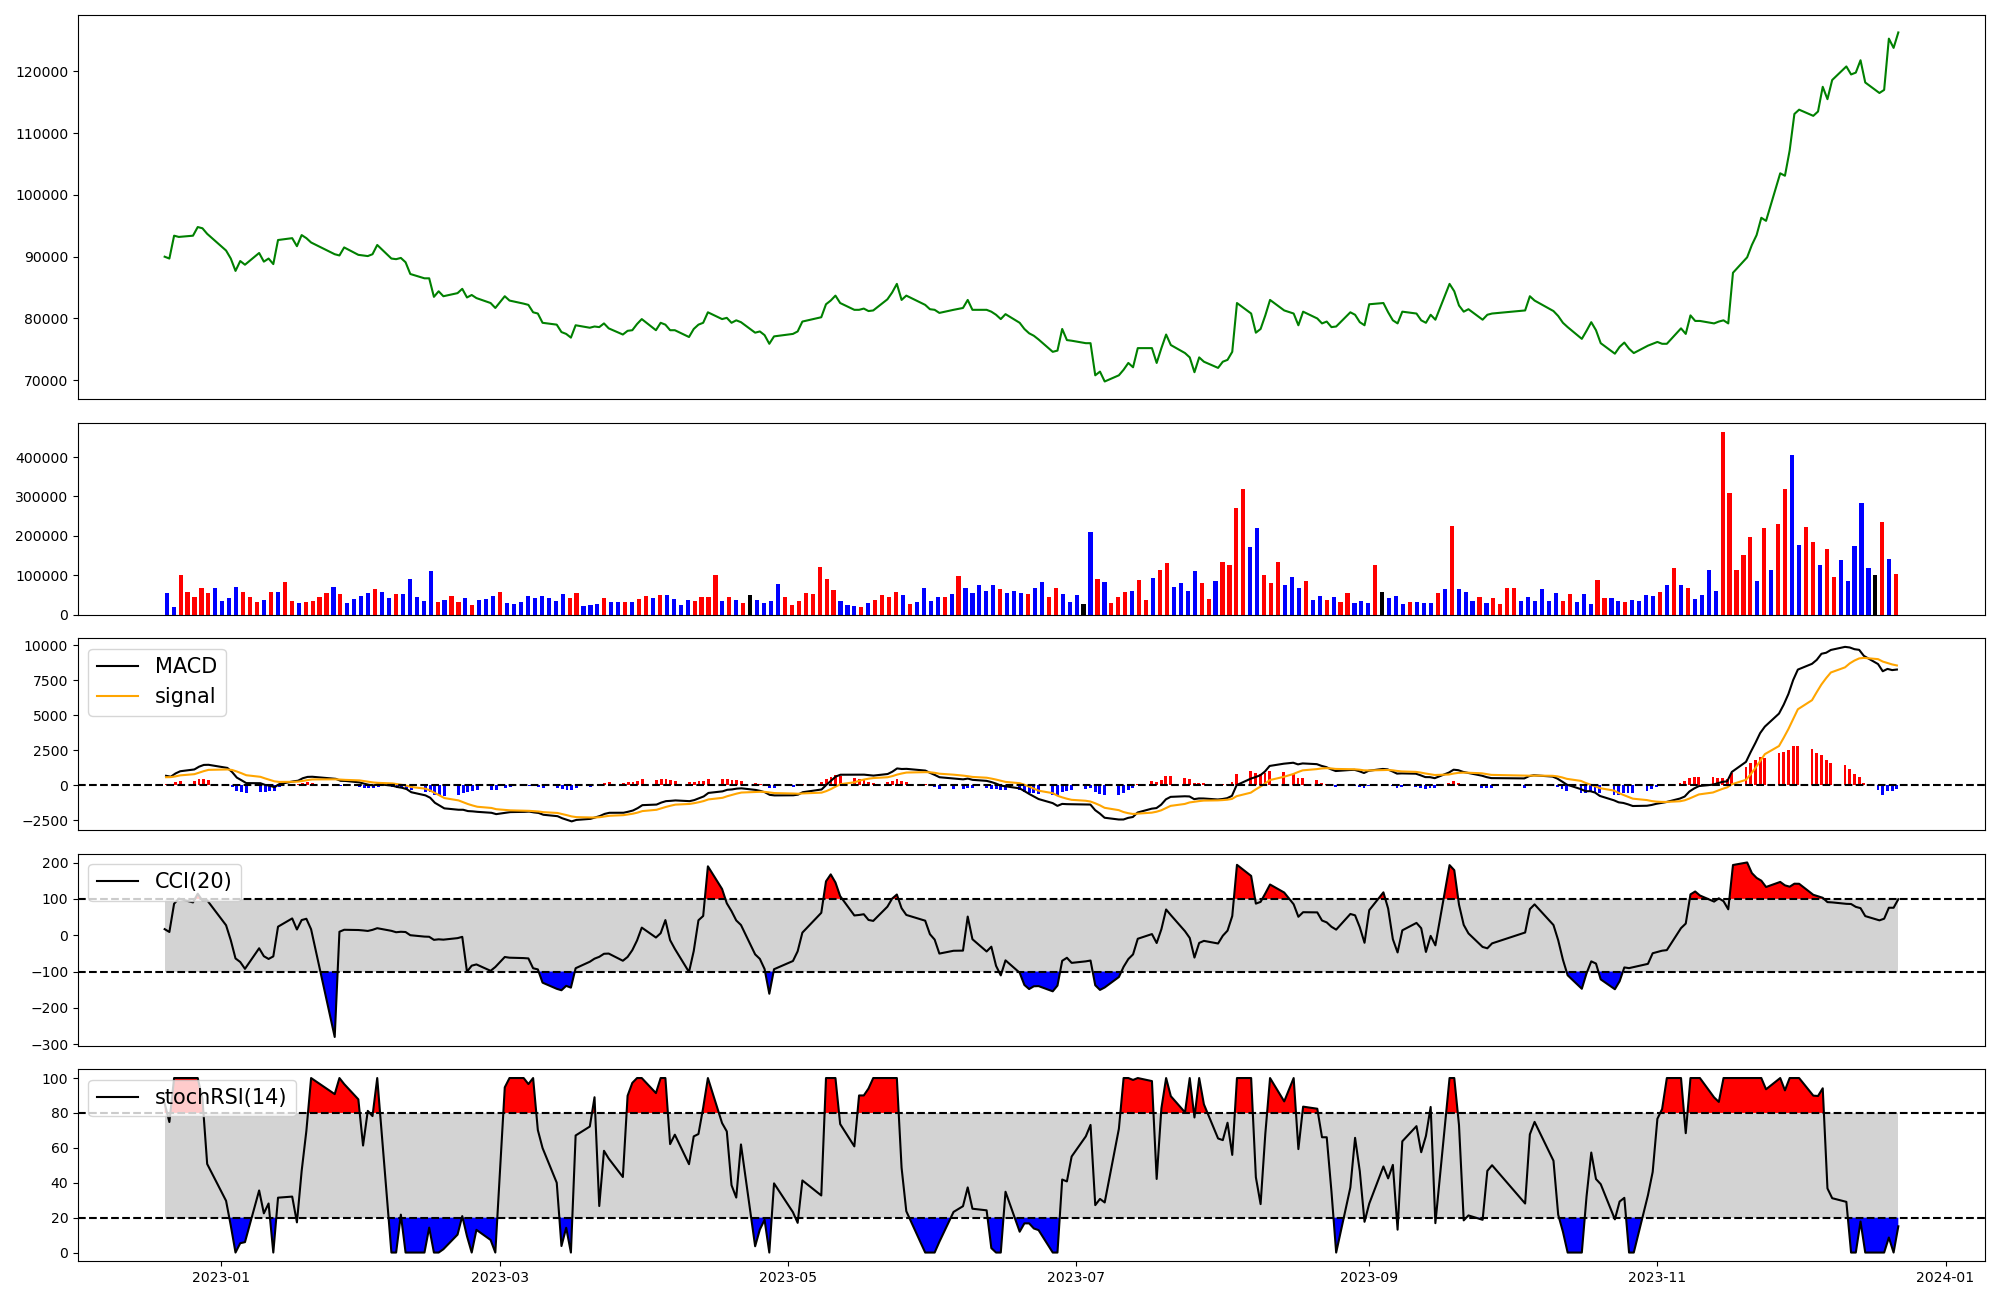This screenshot has height=1300, width=2000.
Task: Click the tallest blue volume bar
Action: tap(1792, 535)
